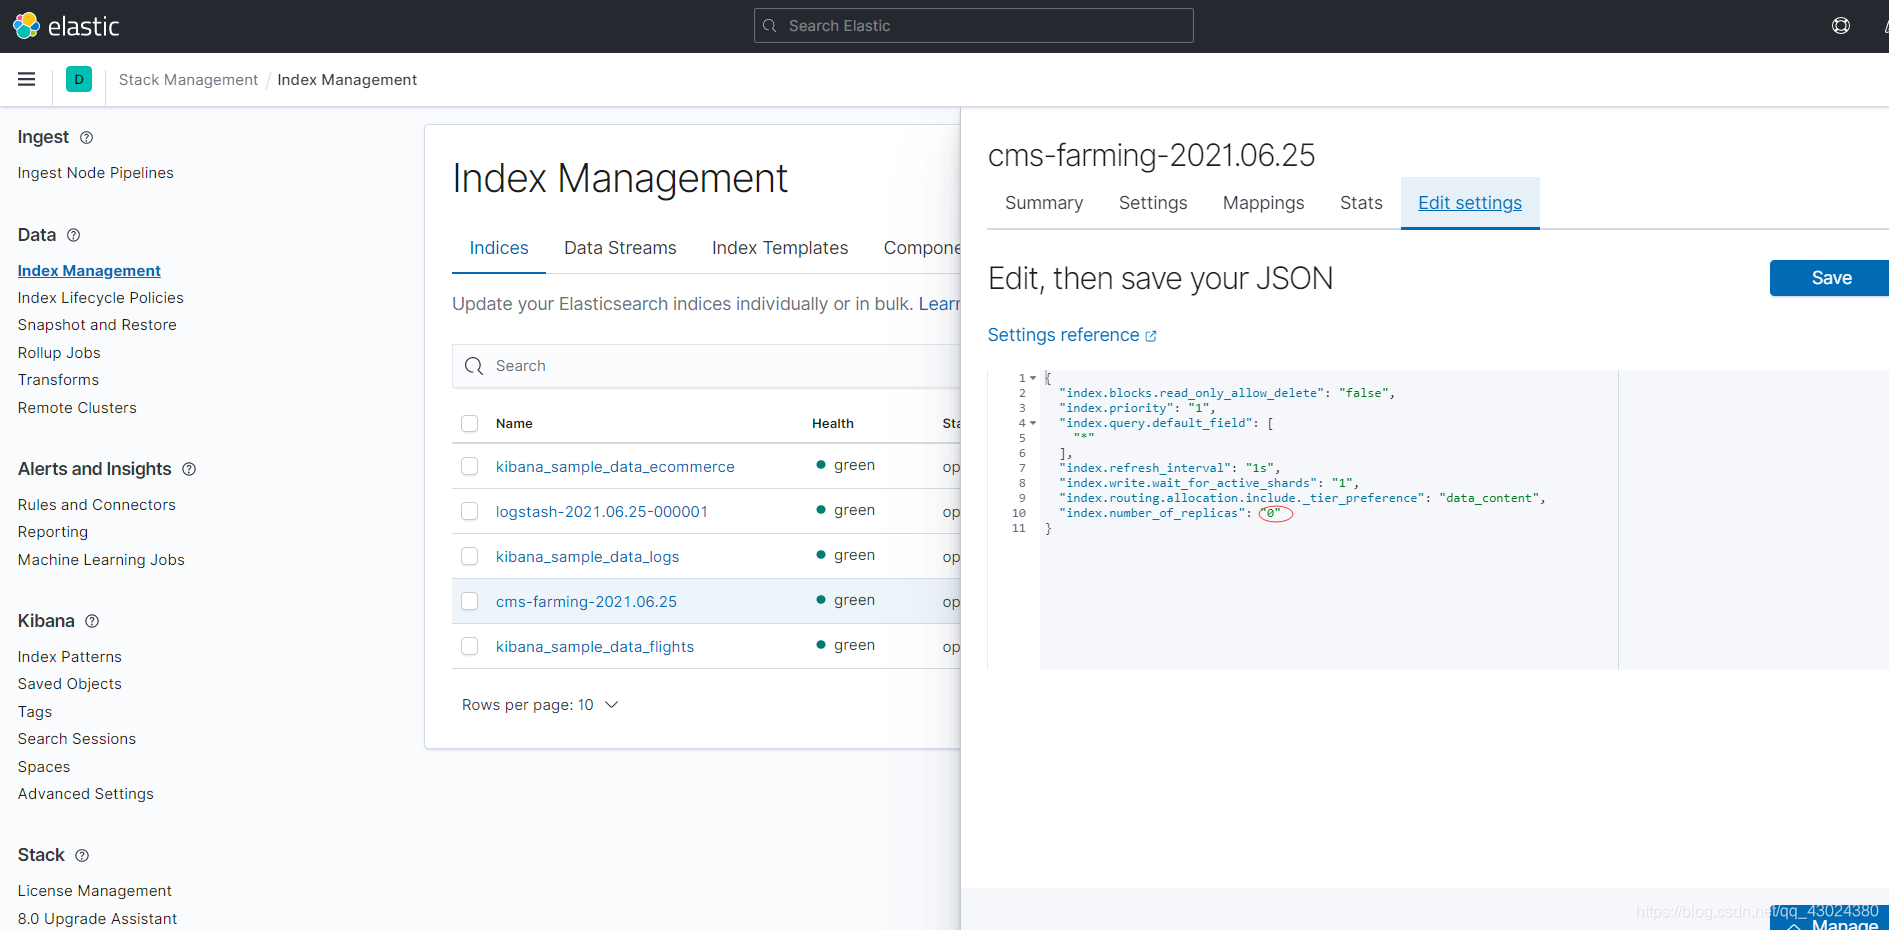Select the Indices tab
The height and width of the screenshot is (930, 1889).
(x=499, y=248)
